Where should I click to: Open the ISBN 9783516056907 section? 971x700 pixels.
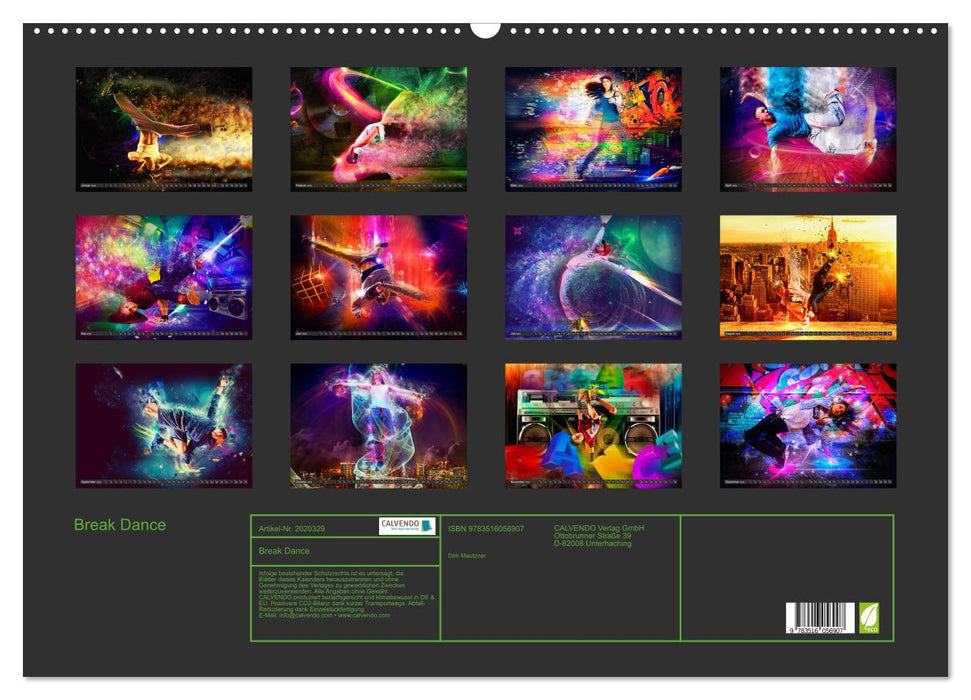(485, 524)
